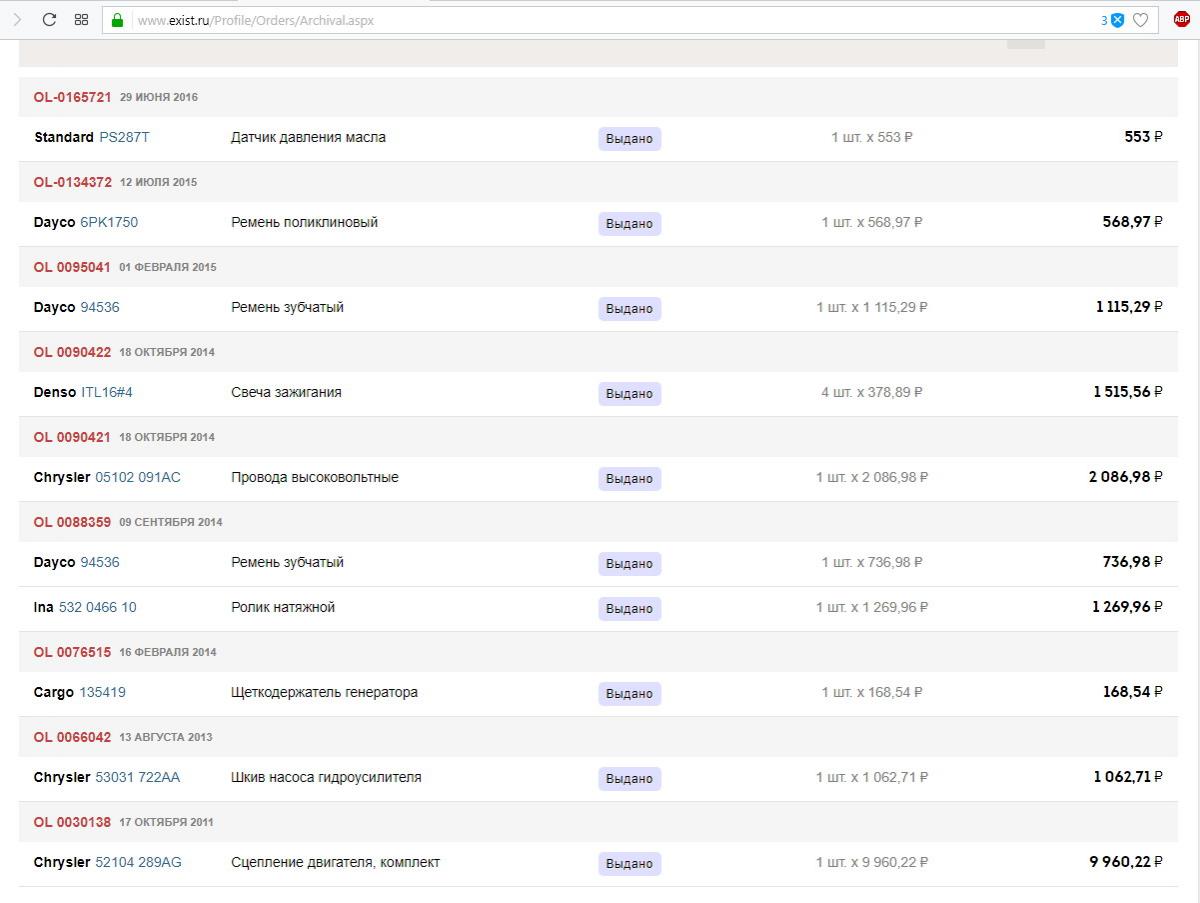
Task: Select text Ролик натяжной
Action: [x=283, y=607]
